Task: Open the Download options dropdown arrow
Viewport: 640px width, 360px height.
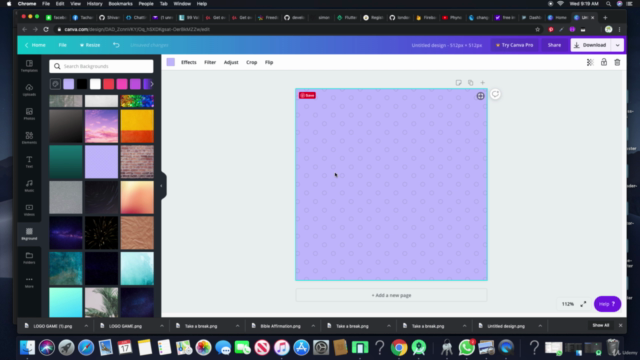Action: [618, 45]
